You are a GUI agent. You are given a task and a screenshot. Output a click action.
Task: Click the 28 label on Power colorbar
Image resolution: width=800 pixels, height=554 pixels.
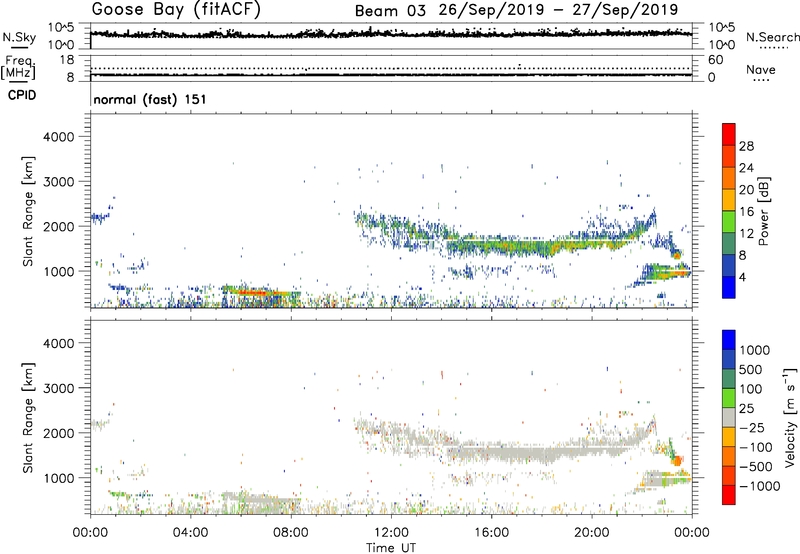tap(746, 146)
